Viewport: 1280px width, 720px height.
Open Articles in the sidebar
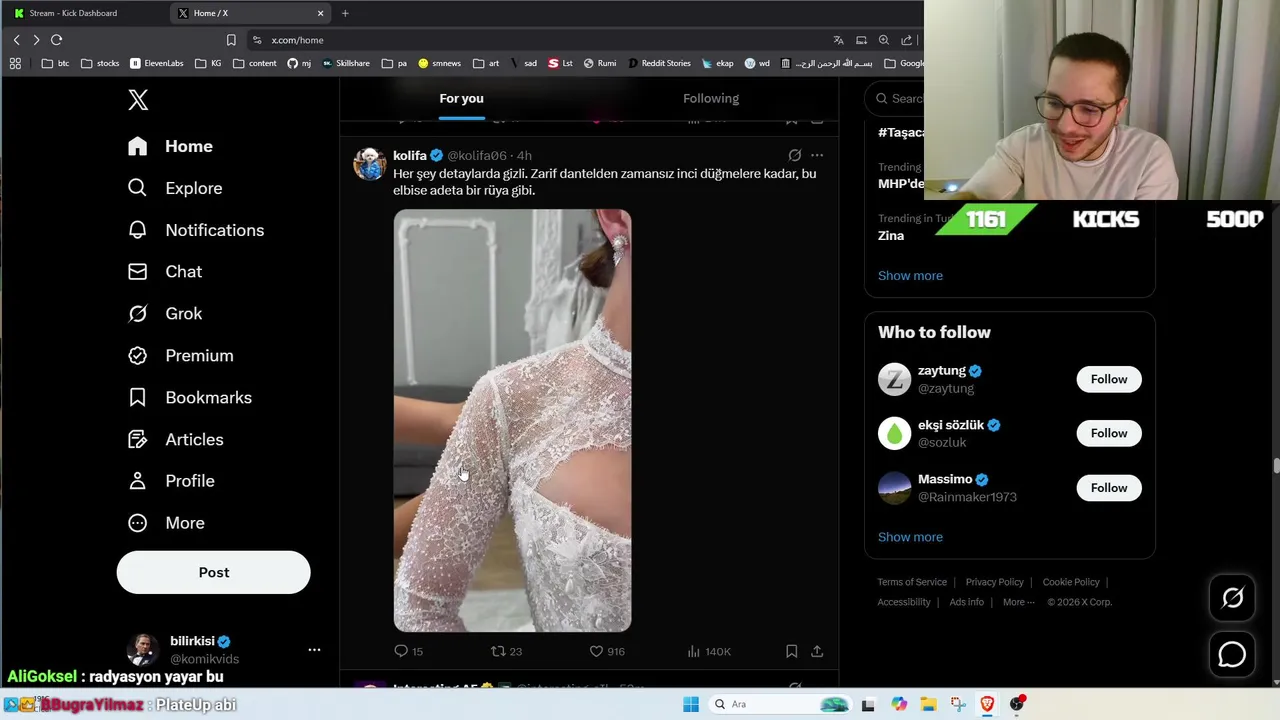[176, 440]
